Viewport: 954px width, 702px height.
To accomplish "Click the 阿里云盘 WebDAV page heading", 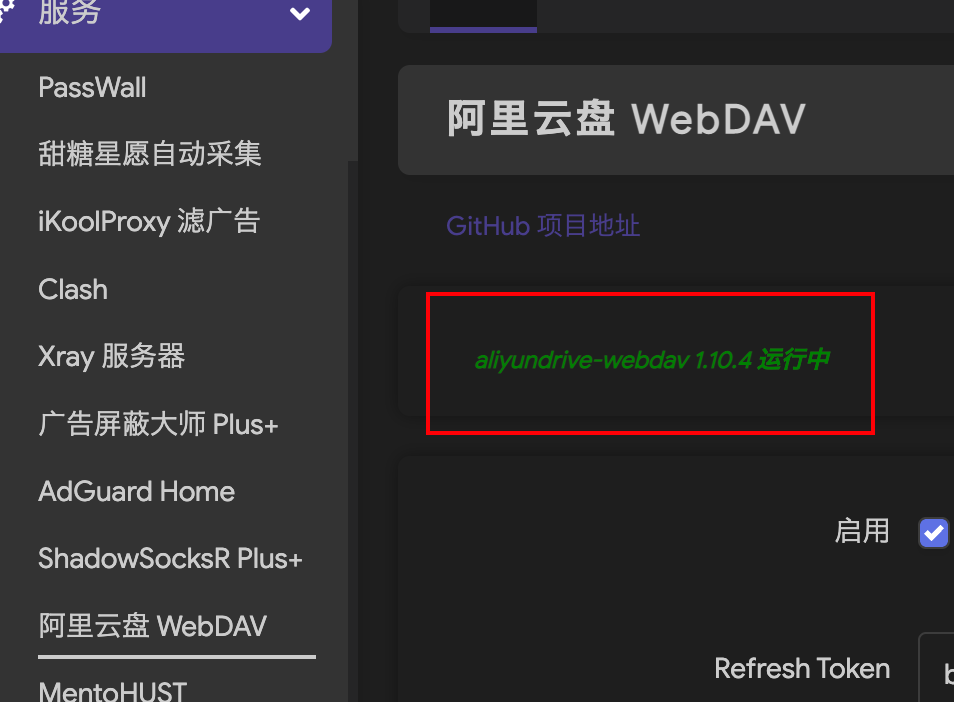I will tap(626, 119).
